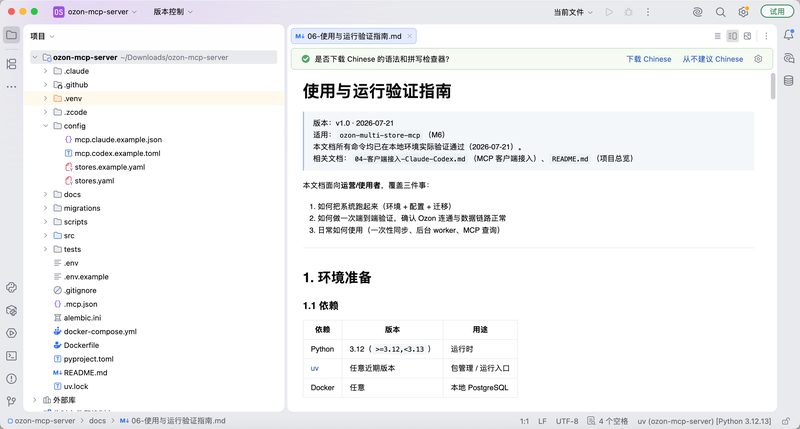Open the AI spiral assistant icon

697,12
